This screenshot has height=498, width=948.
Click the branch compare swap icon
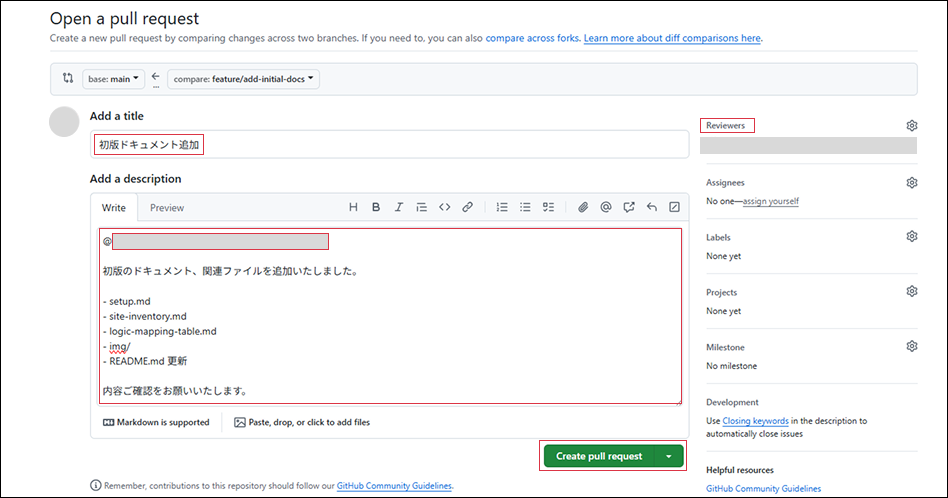pyautogui.click(x=68, y=78)
